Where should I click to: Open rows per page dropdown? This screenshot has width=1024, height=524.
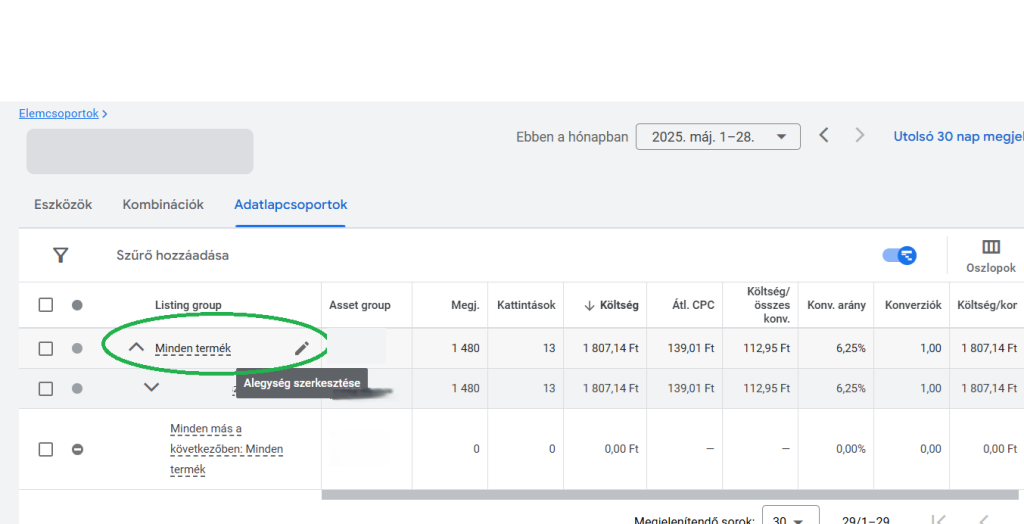(x=789, y=519)
